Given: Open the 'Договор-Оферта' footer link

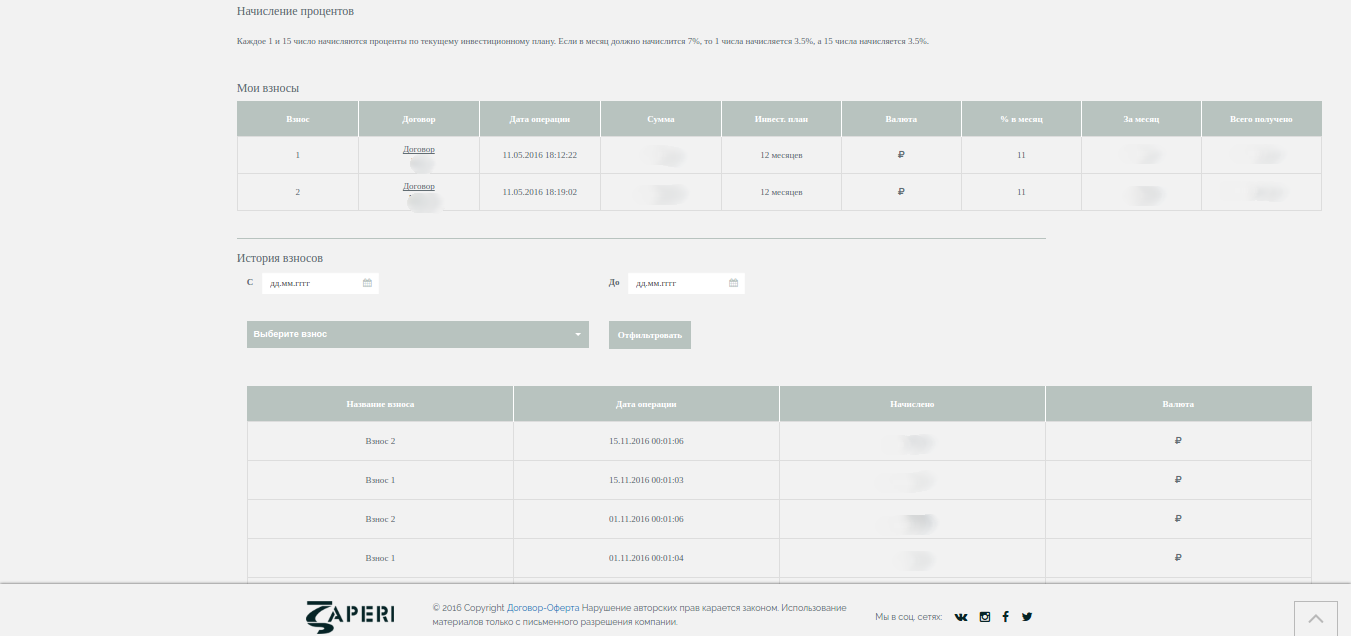Looking at the screenshot, I should 543,608.
